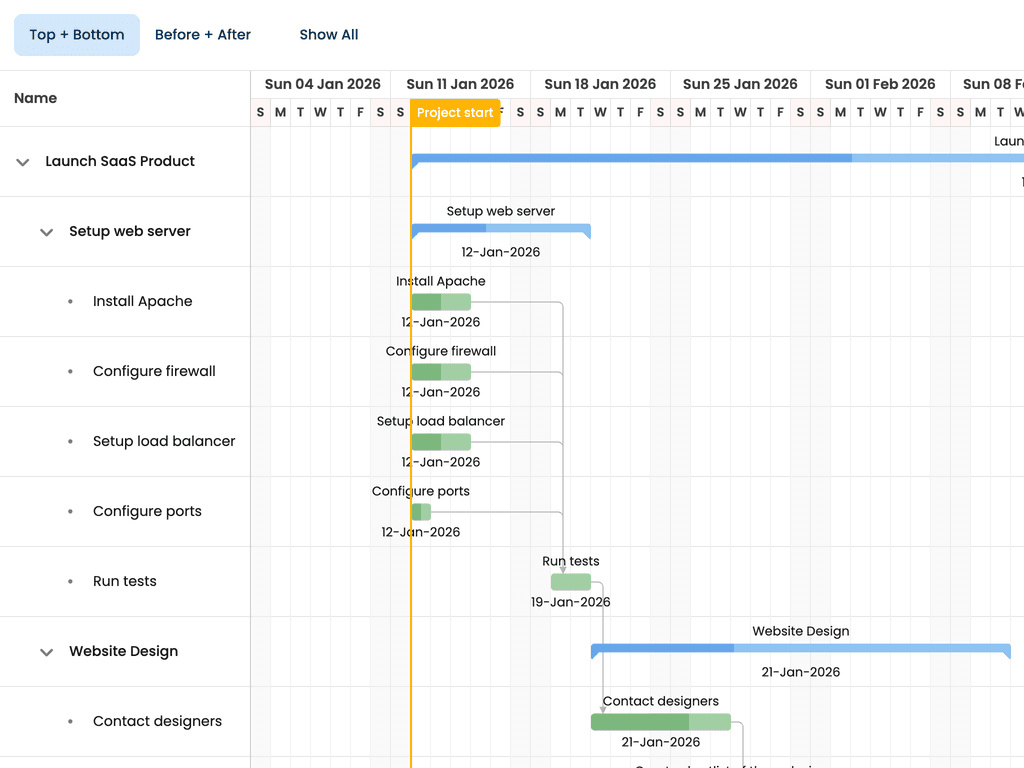Click the Setup web server summary bar

(x=501, y=230)
